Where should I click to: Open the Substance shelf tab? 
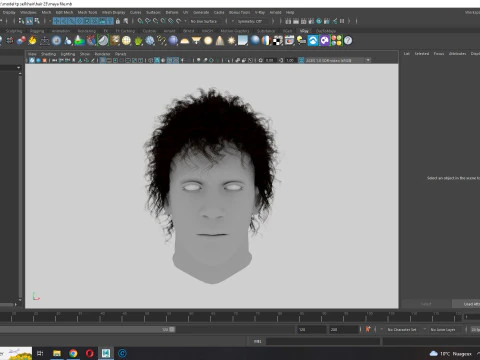tap(266, 31)
